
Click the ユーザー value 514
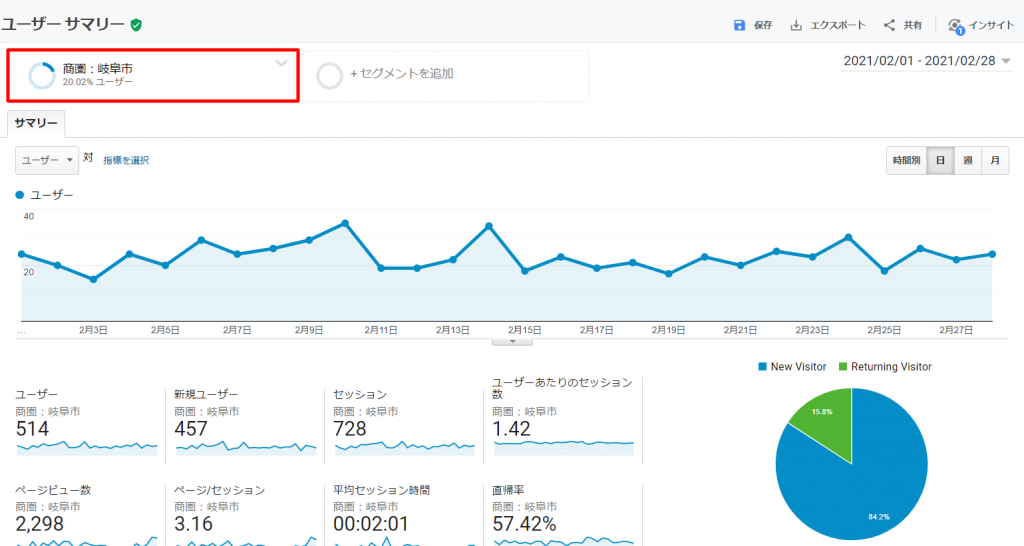point(32,429)
